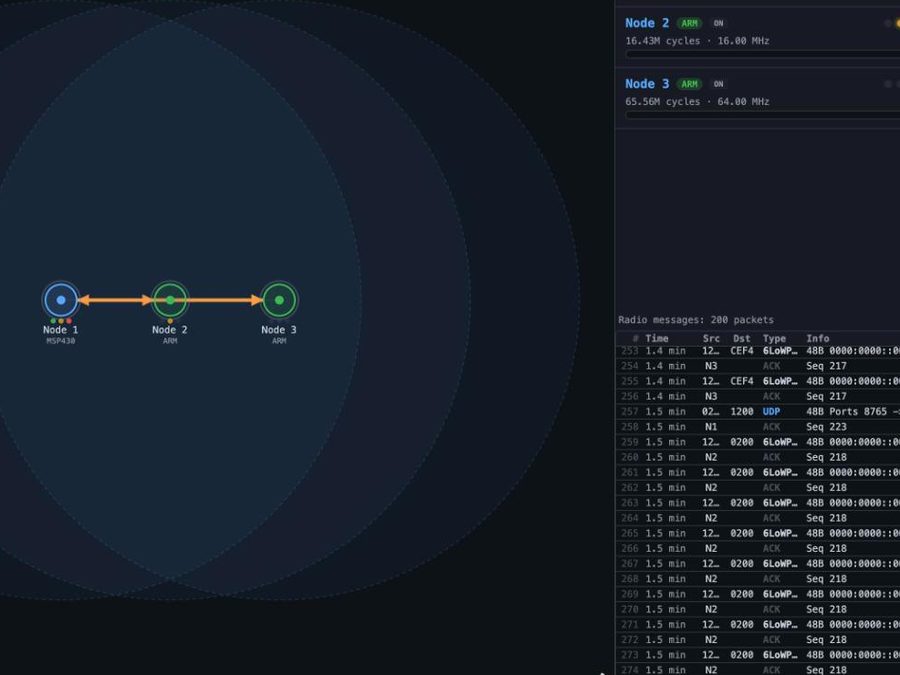Screen dimensions: 900x675
Task: Open the Node 3 title in the mote list
Action: (647, 84)
